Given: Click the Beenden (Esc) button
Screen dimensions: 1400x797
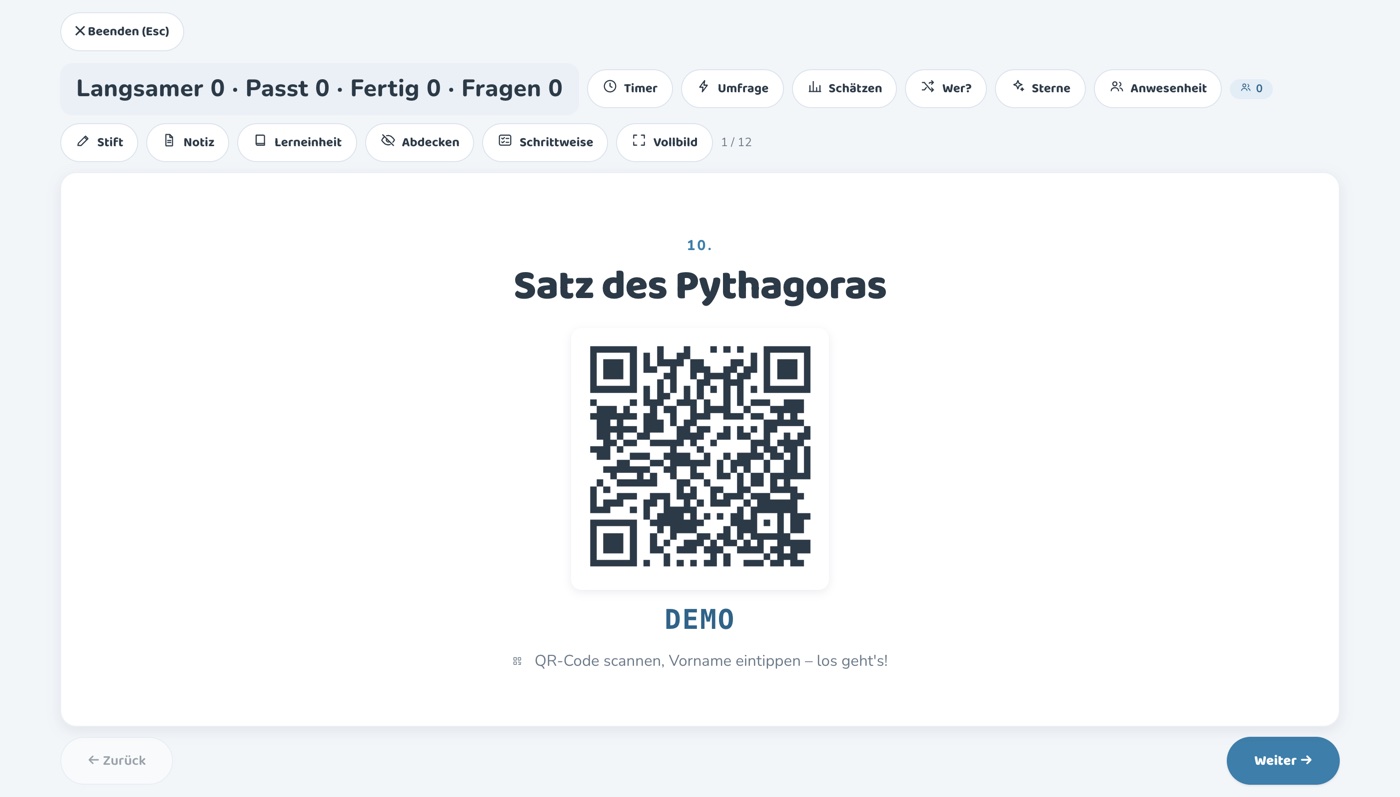Looking at the screenshot, I should tap(122, 32).
